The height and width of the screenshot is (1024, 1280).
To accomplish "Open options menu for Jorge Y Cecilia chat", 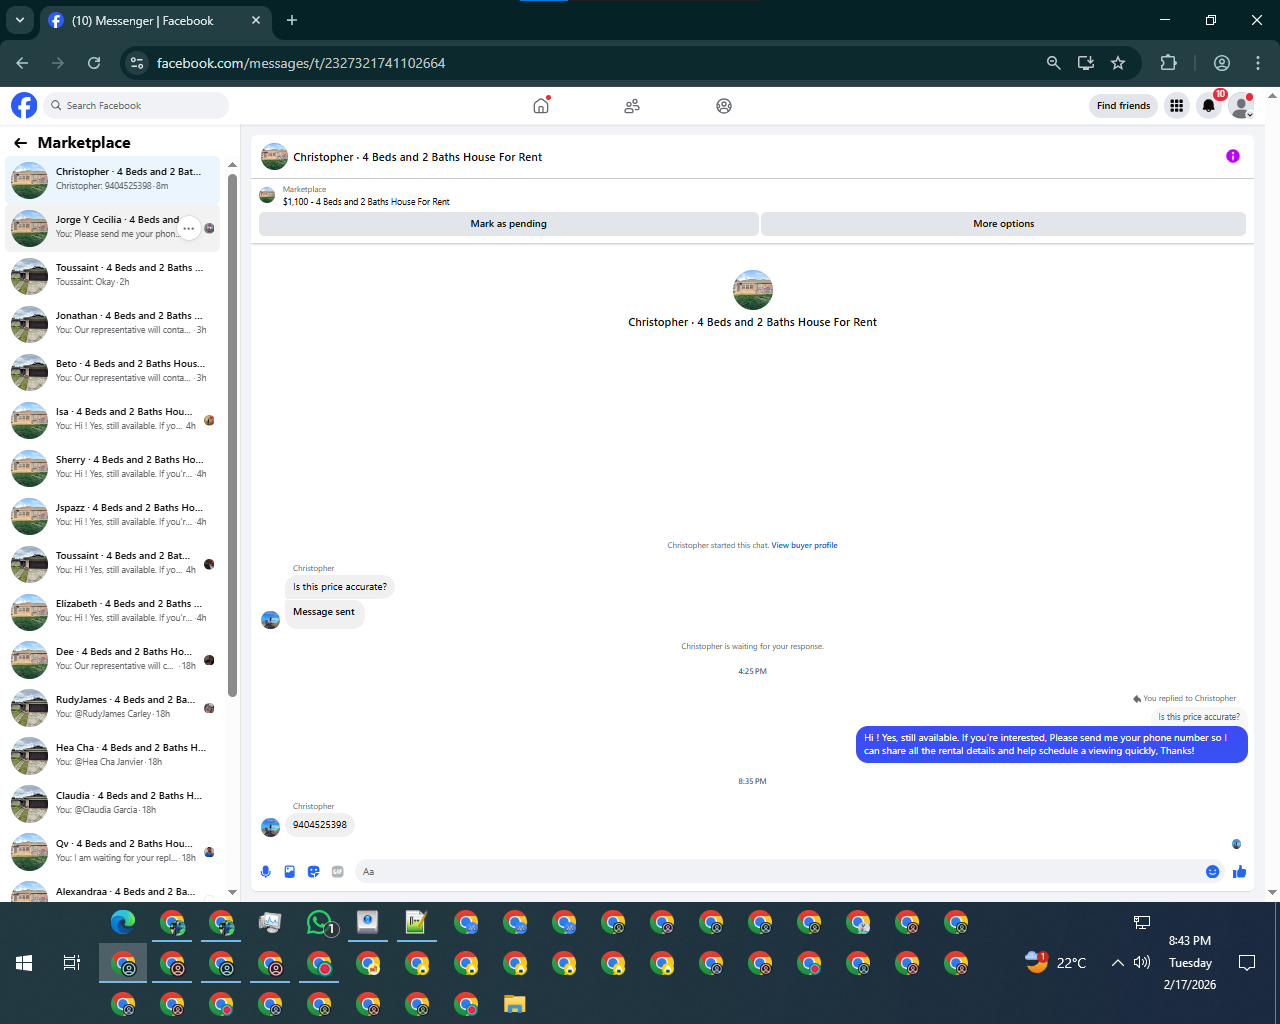I will coord(189,228).
